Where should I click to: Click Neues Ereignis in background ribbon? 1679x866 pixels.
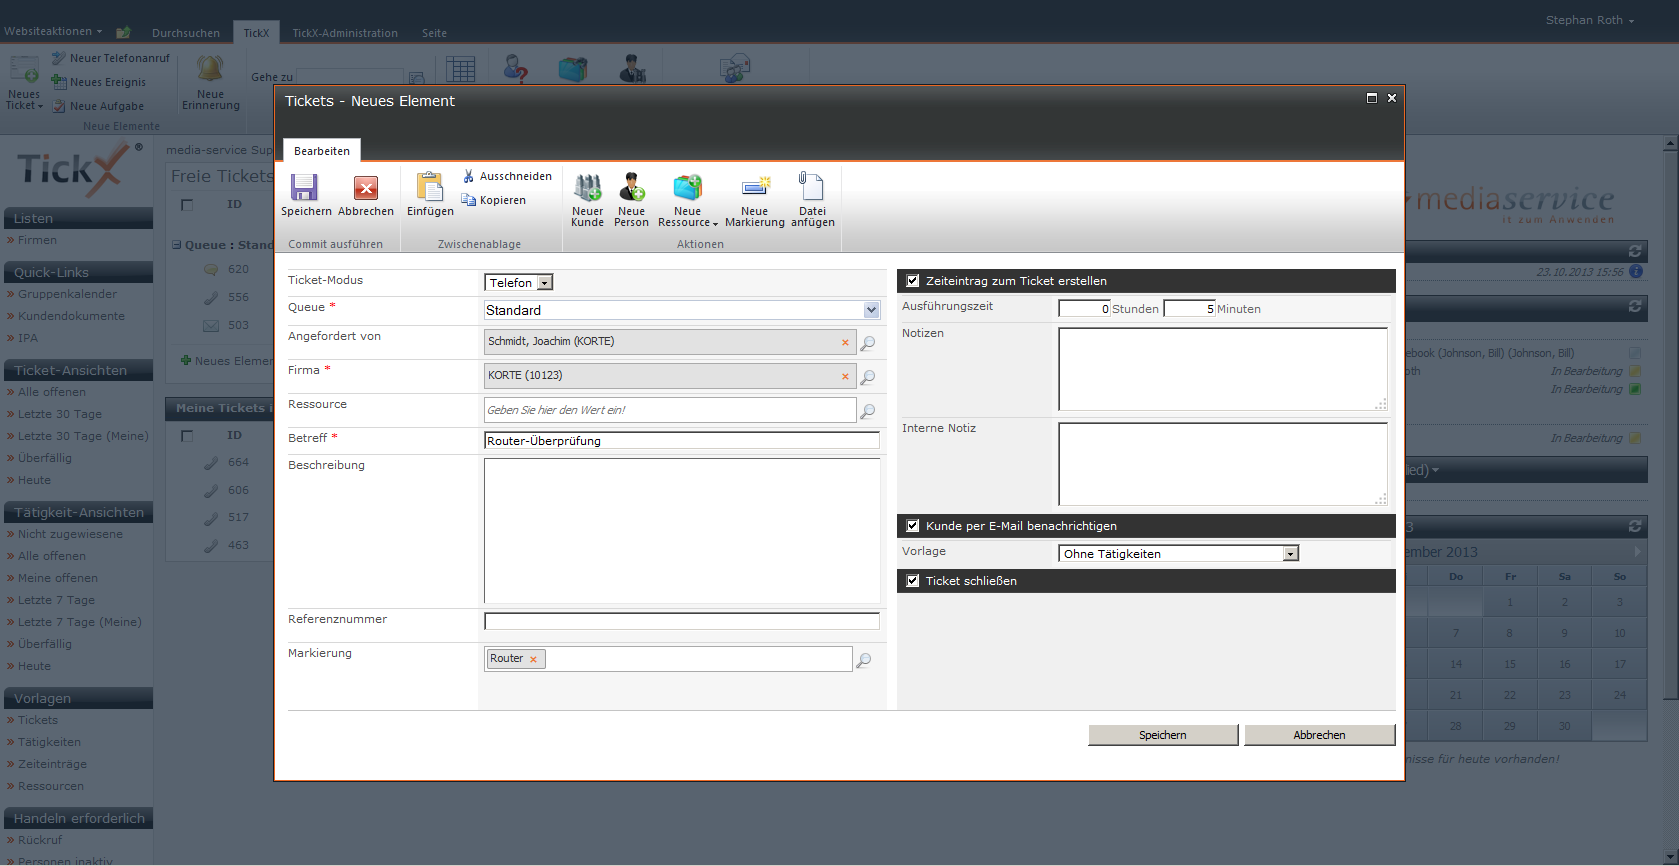(99, 82)
